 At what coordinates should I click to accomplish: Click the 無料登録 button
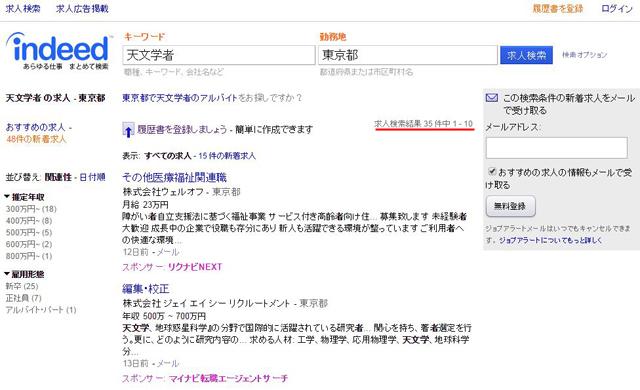tap(510, 206)
